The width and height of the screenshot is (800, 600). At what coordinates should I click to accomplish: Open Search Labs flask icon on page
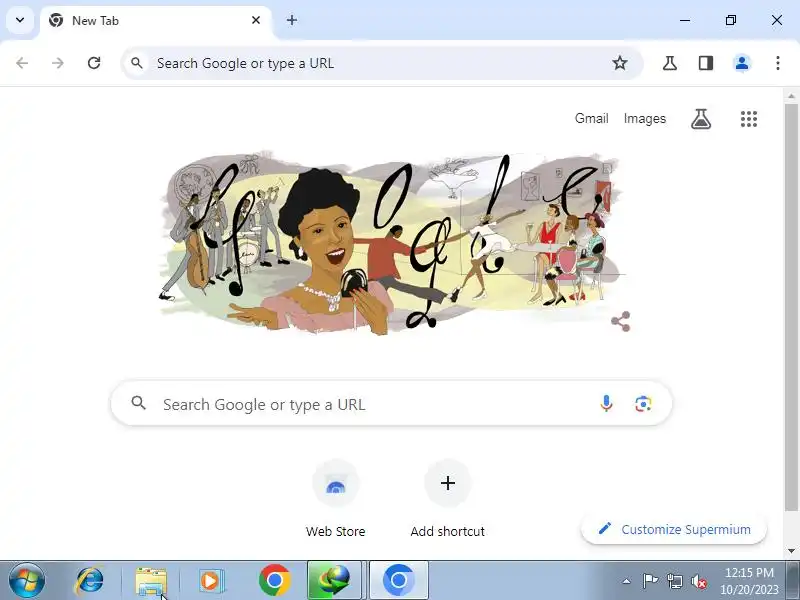tap(701, 119)
